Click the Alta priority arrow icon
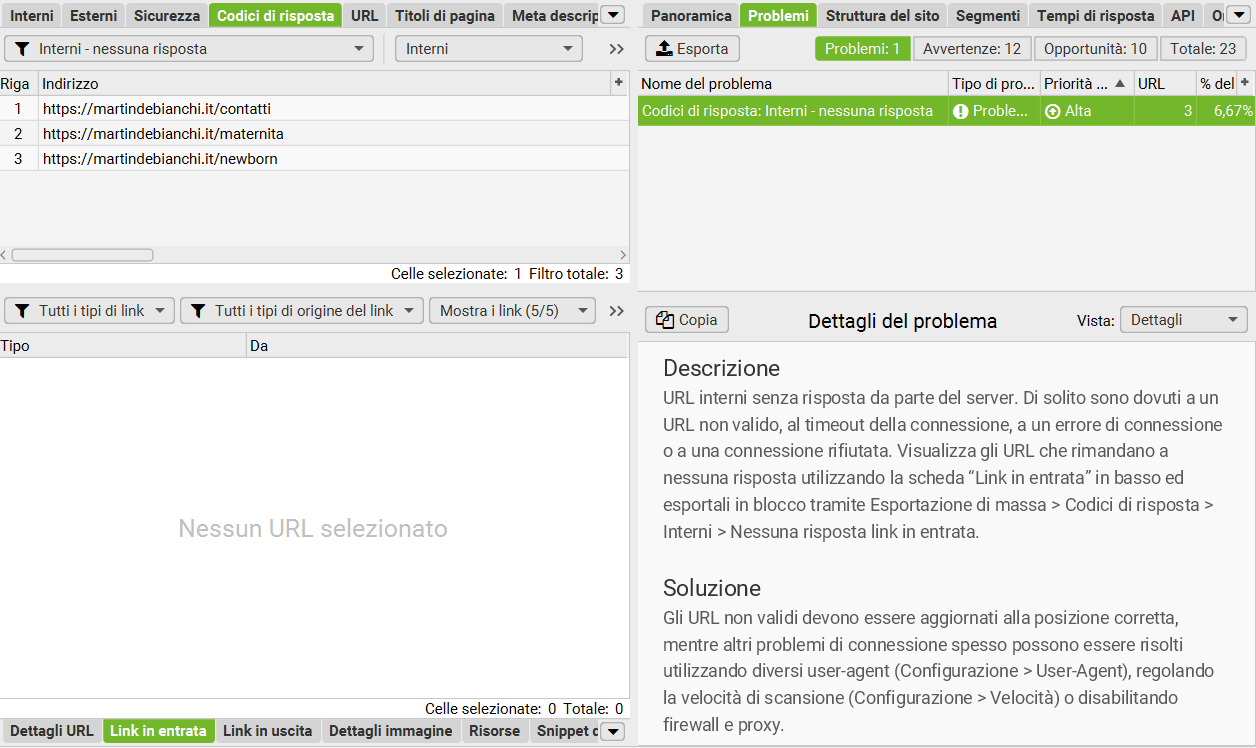This screenshot has height=748, width=1256. [1052, 111]
